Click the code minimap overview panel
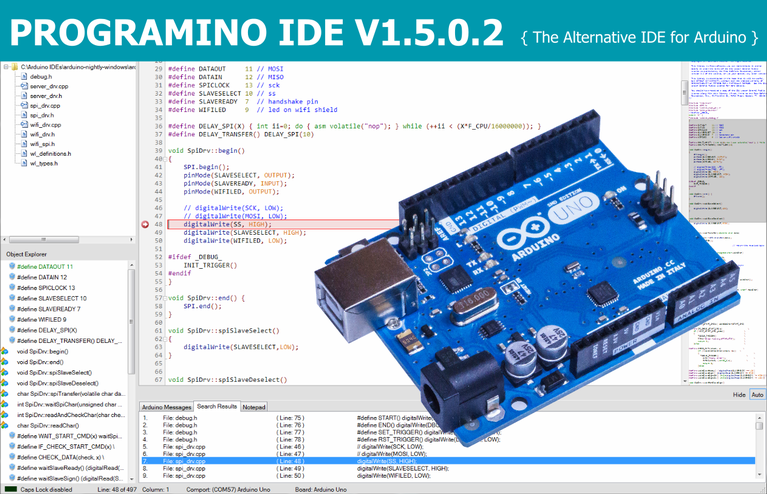The width and height of the screenshot is (767, 494). click(x=727, y=223)
